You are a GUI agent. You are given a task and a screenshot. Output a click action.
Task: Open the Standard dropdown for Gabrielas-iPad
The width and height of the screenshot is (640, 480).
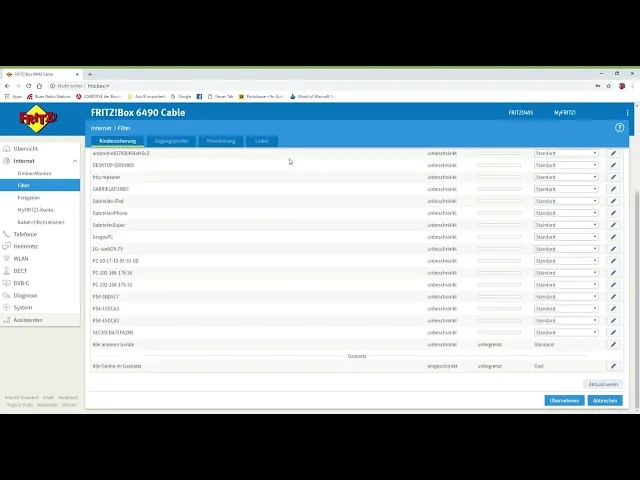(x=566, y=201)
